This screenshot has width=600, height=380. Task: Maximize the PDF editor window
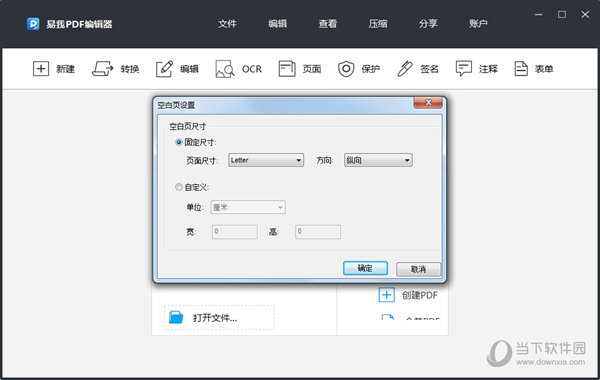(562, 15)
